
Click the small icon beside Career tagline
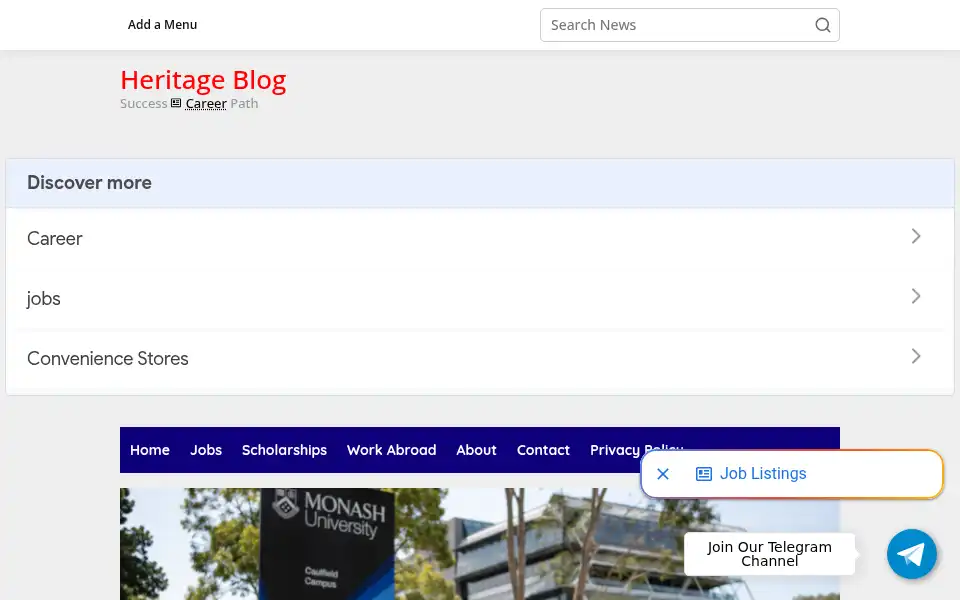[x=176, y=103]
